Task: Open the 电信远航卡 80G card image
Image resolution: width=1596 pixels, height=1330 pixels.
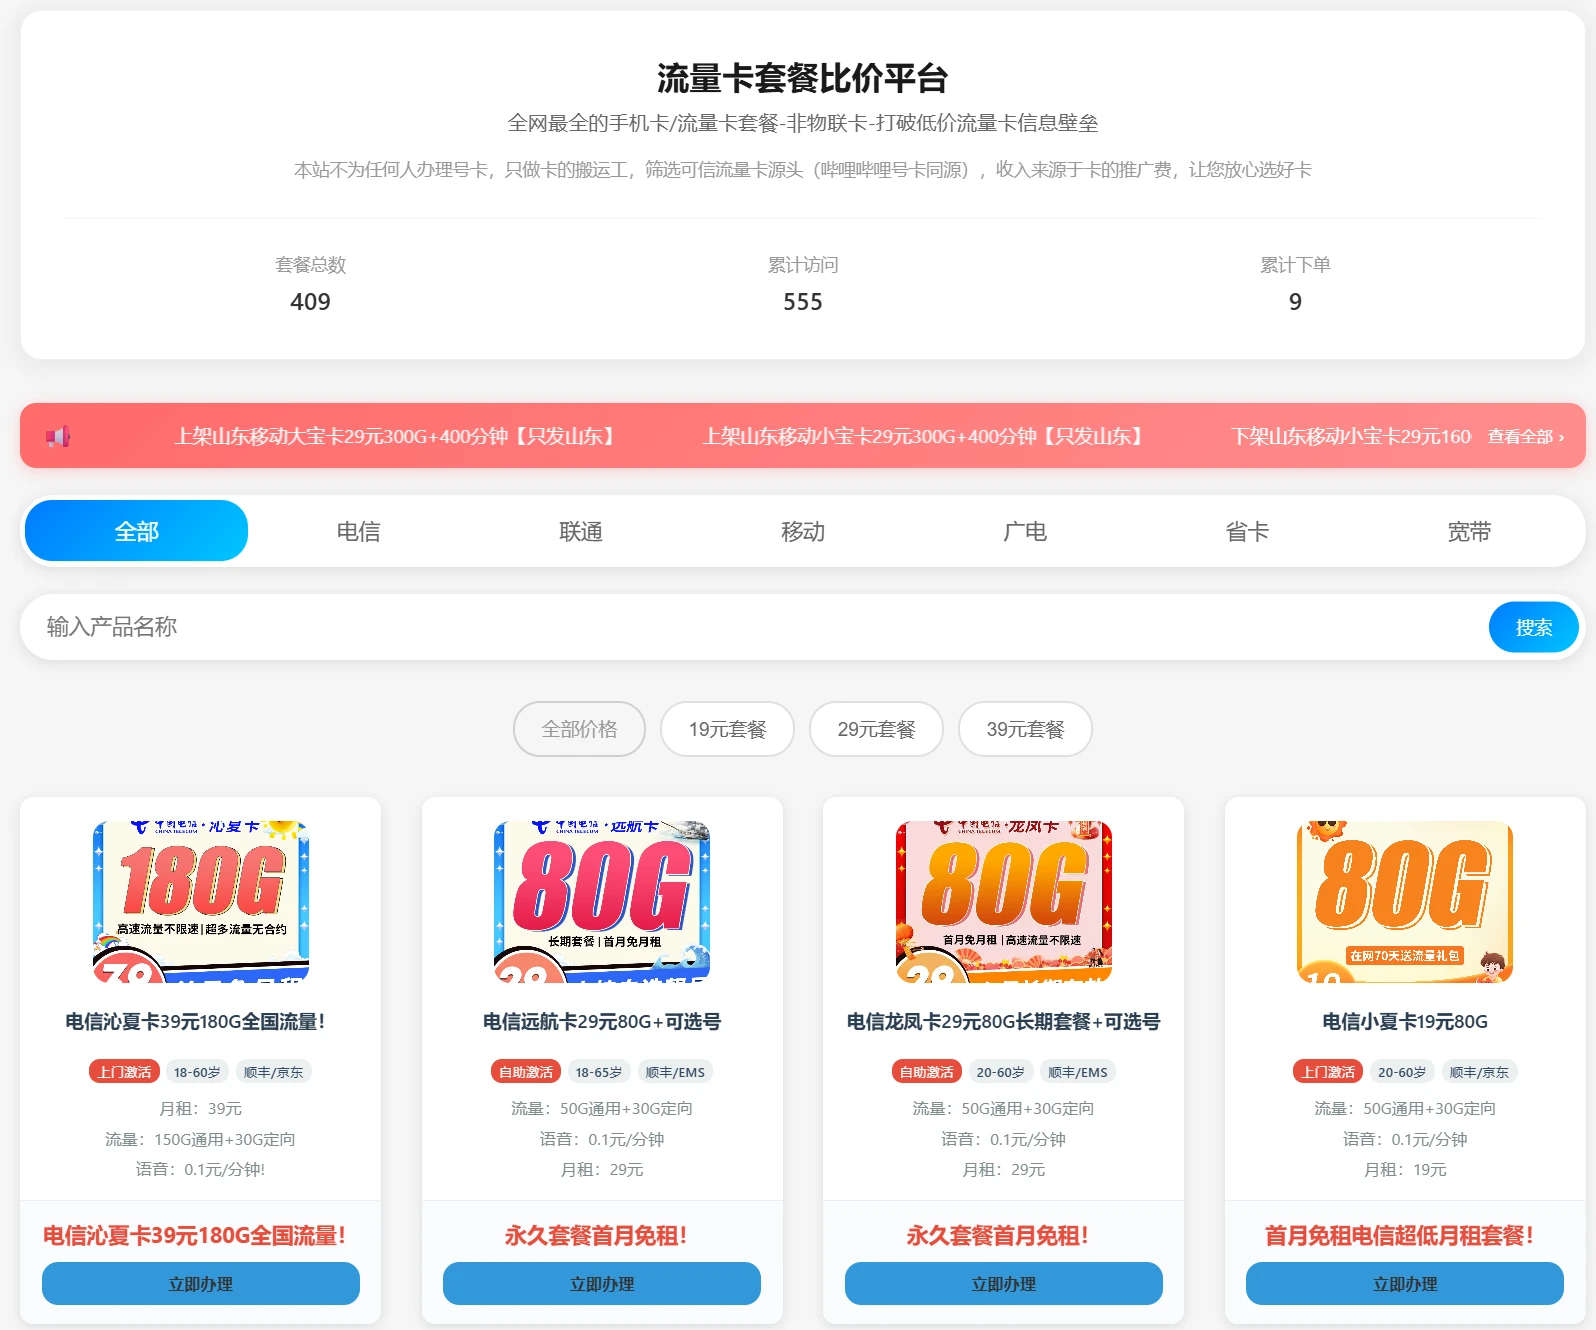Action: [602, 901]
